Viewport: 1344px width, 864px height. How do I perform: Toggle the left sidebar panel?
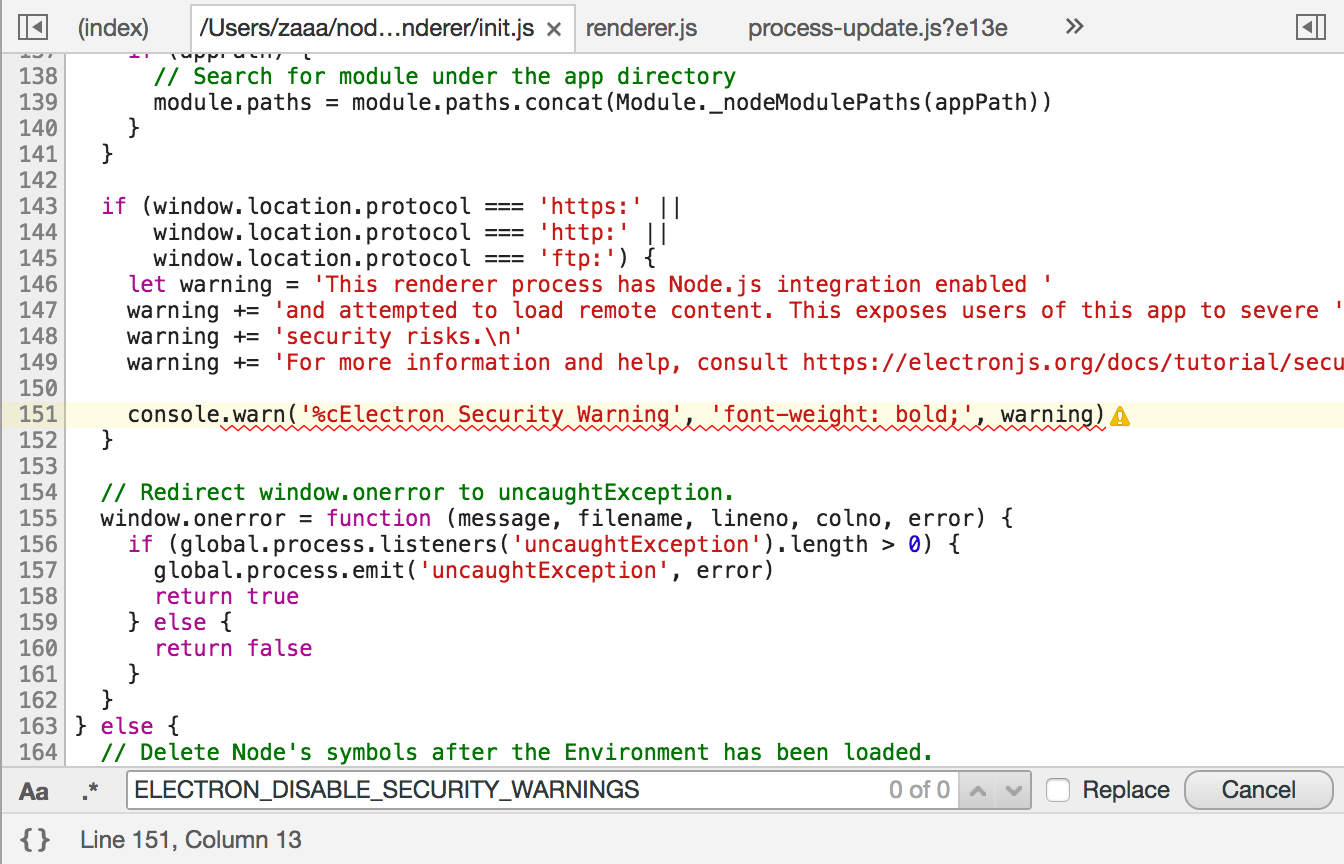pyautogui.click(x=31, y=27)
